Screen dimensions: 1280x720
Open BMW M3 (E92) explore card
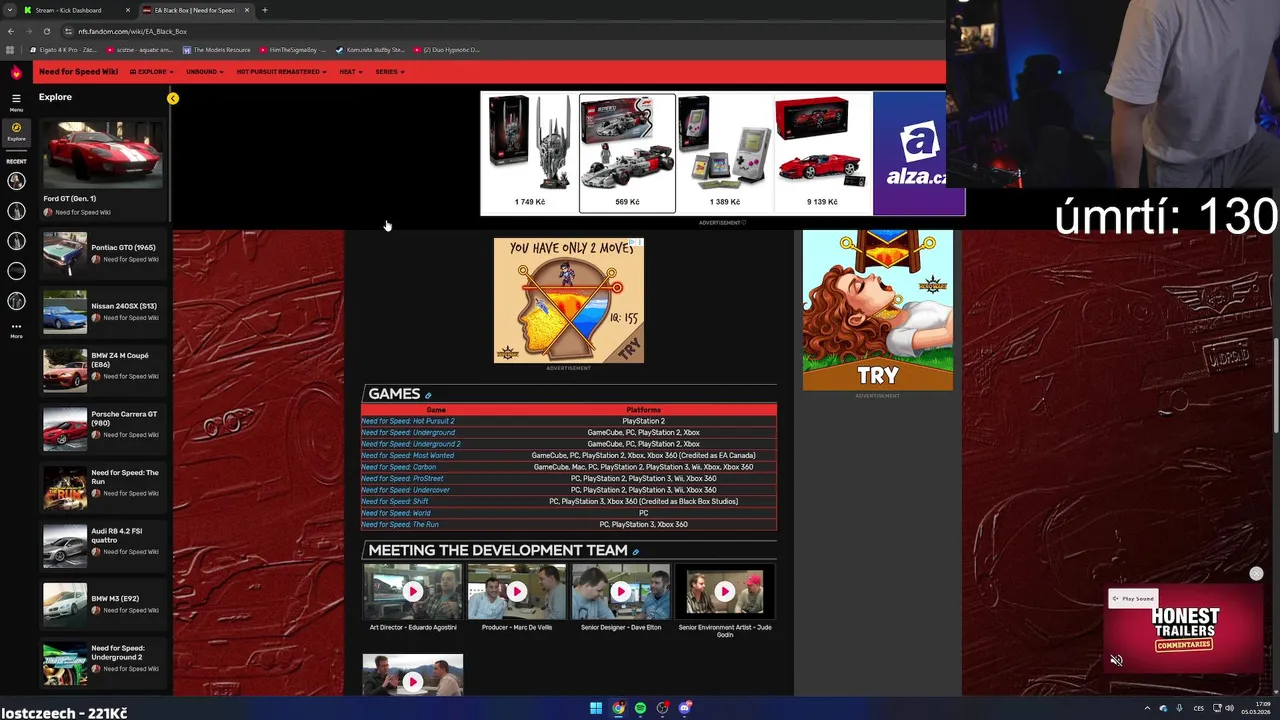[101, 604]
